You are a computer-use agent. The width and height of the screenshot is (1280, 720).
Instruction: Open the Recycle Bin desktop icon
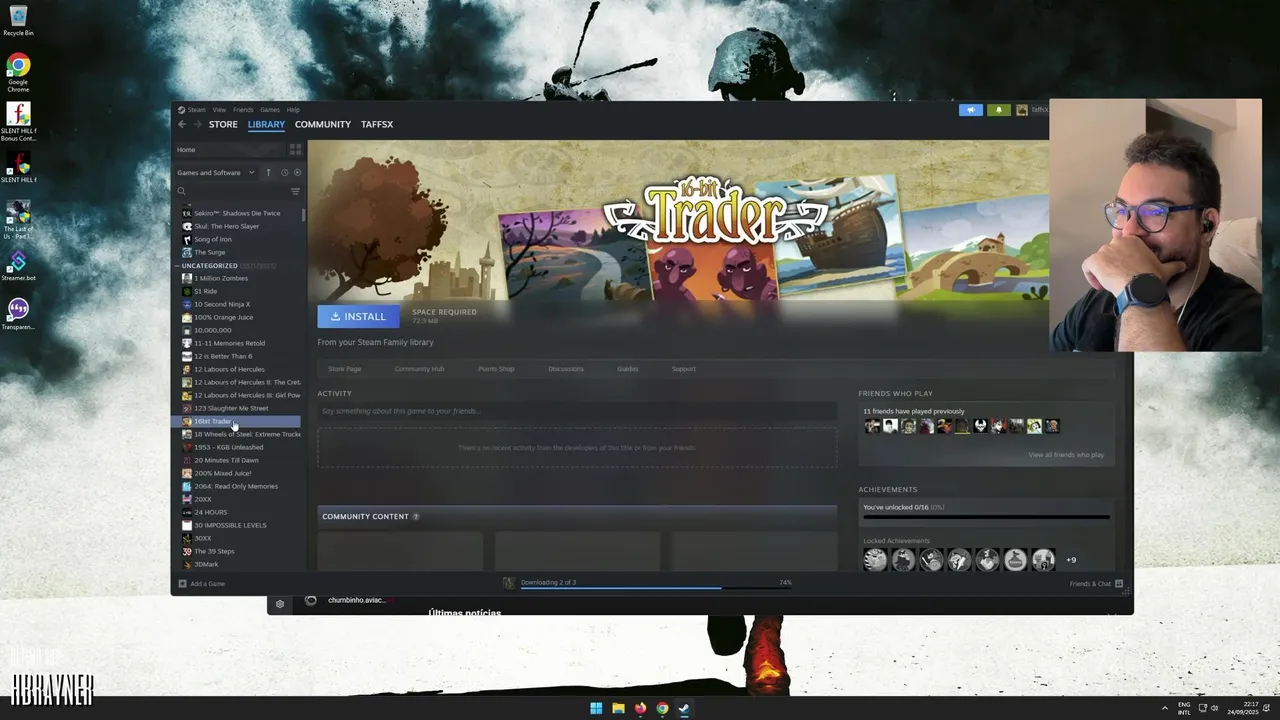[18, 20]
